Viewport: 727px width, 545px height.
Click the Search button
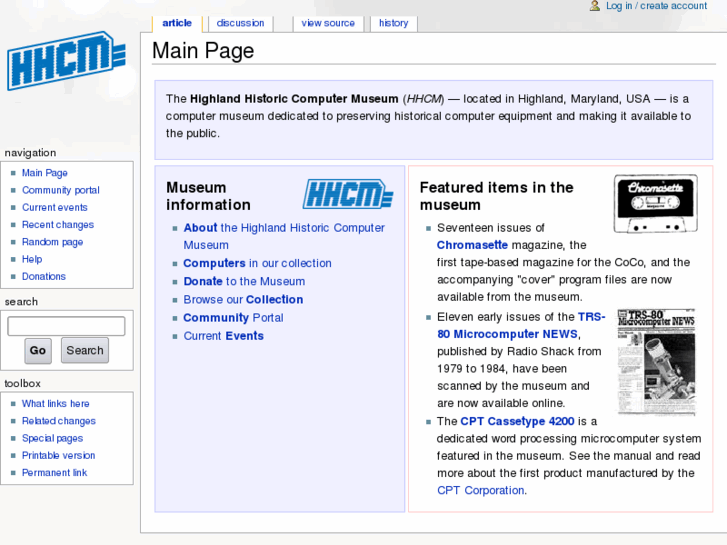tap(85, 350)
